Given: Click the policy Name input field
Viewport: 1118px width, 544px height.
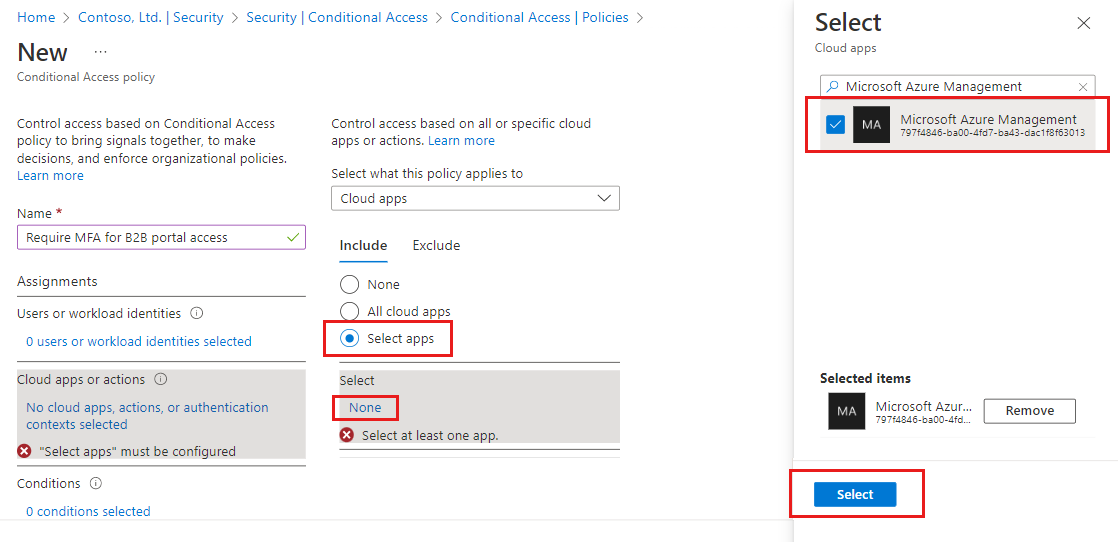Looking at the screenshot, I should click(x=161, y=237).
